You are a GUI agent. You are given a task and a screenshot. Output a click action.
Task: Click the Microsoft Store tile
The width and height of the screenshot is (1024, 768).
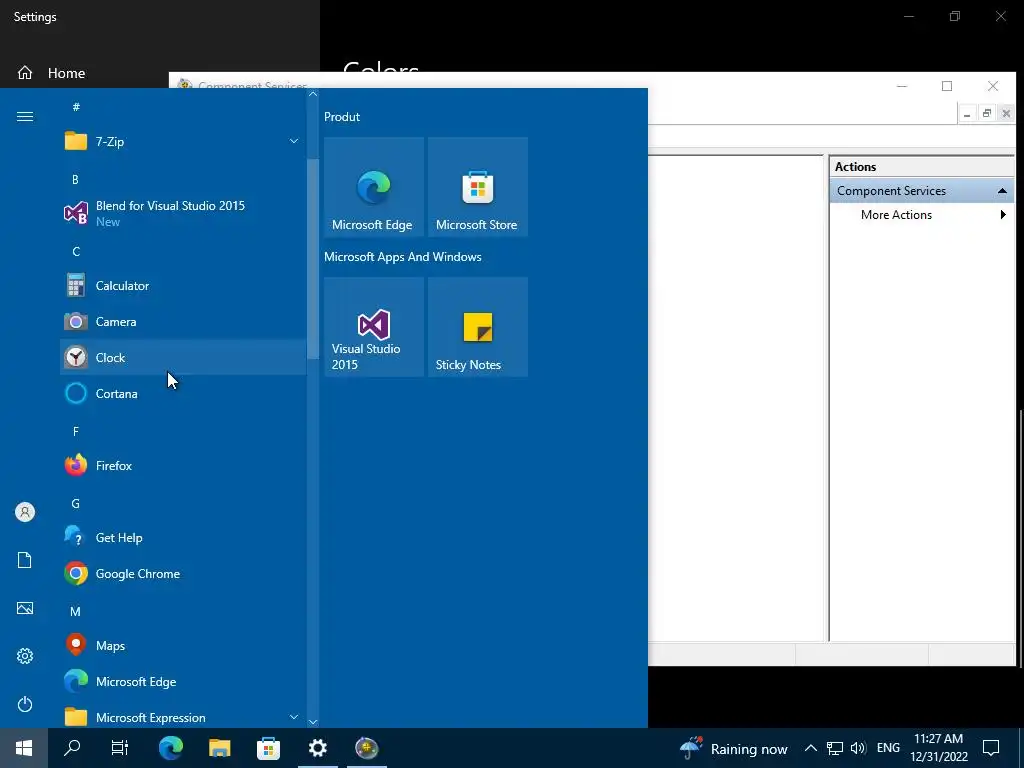point(477,187)
